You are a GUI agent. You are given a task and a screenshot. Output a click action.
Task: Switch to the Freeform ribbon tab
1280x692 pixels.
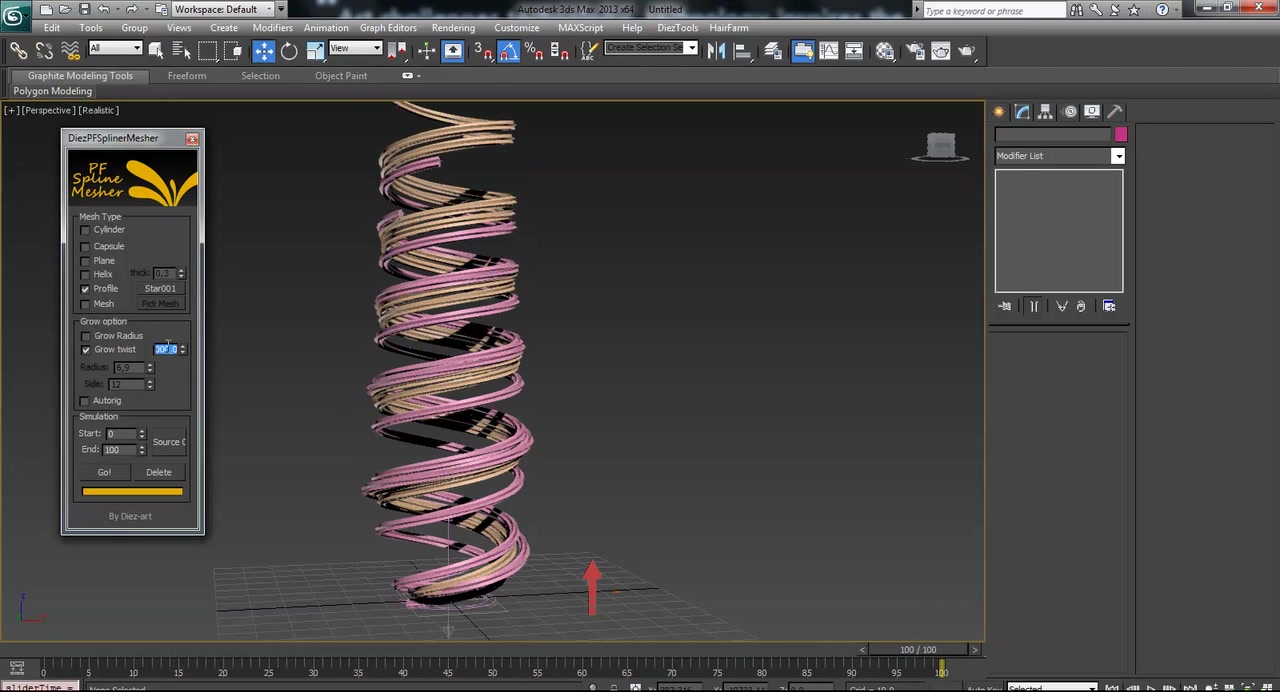187,76
